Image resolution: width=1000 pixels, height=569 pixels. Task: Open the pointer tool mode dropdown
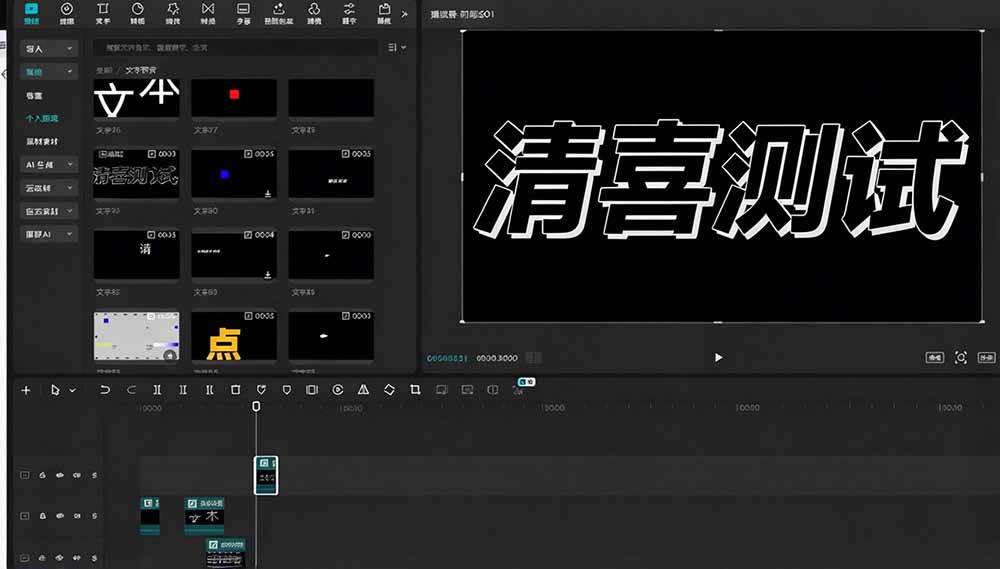click(73, 390)
